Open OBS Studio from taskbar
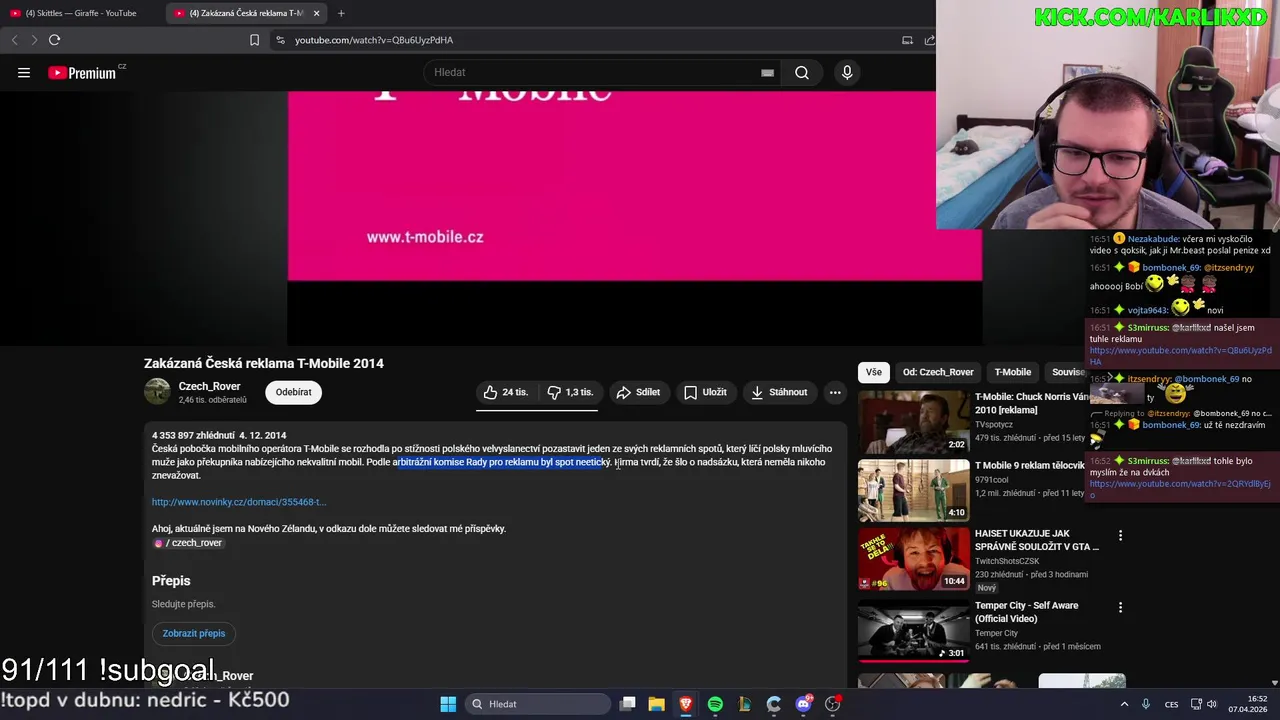 tap(832, 704)
